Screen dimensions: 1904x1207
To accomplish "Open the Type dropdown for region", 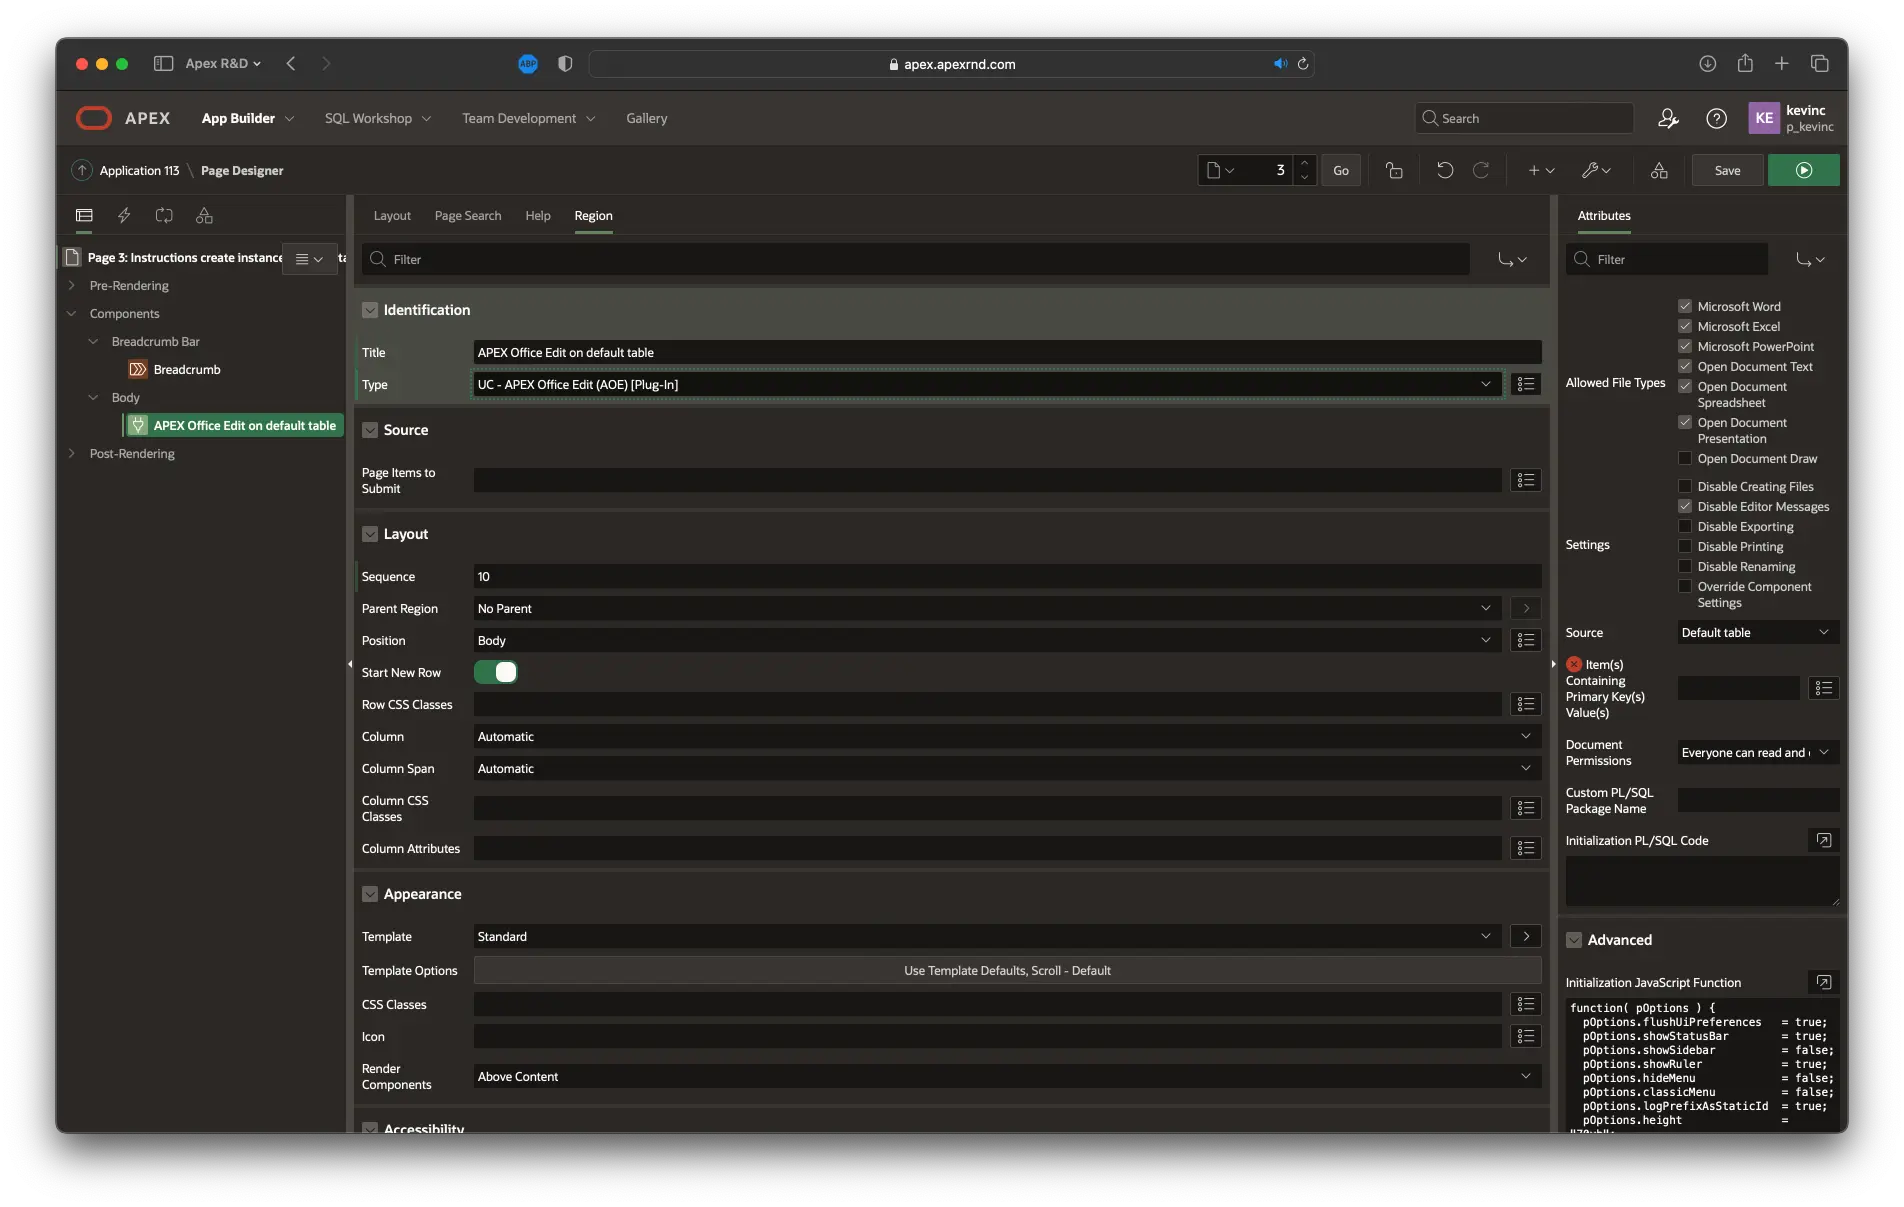I will (x=987, y=384).
